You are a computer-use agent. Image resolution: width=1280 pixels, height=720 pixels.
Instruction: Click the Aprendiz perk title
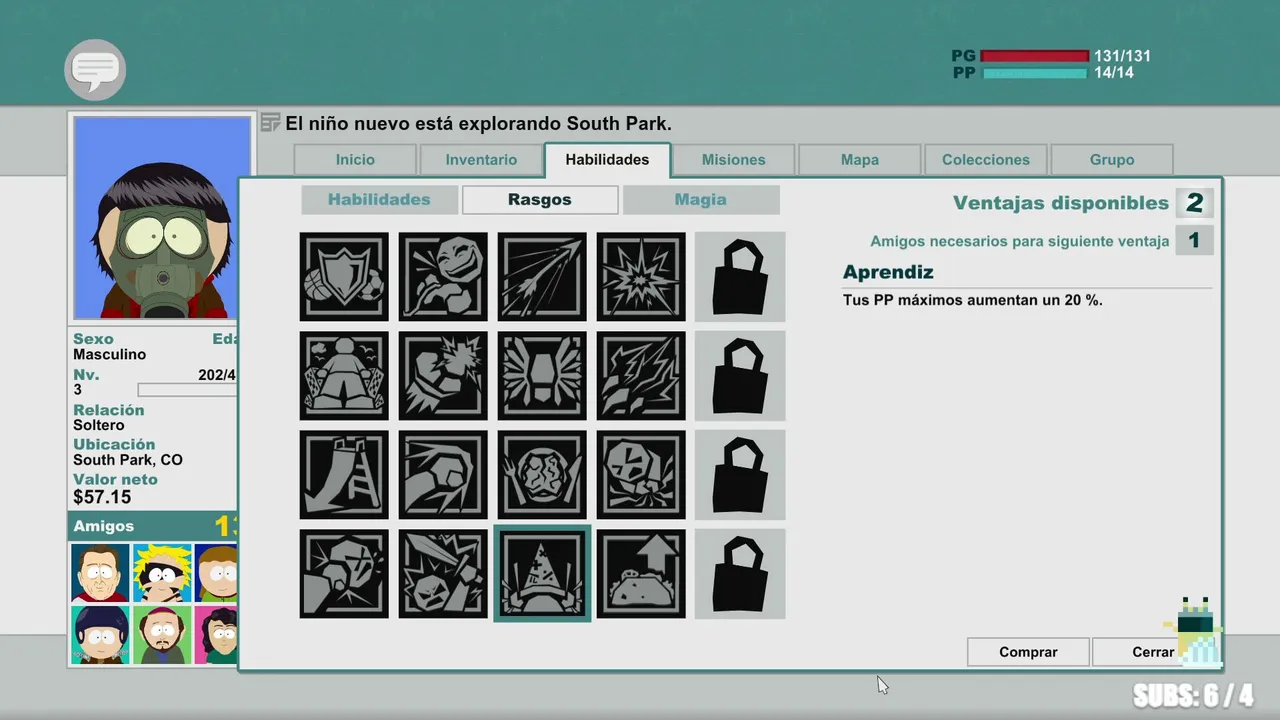pos(888,272)
